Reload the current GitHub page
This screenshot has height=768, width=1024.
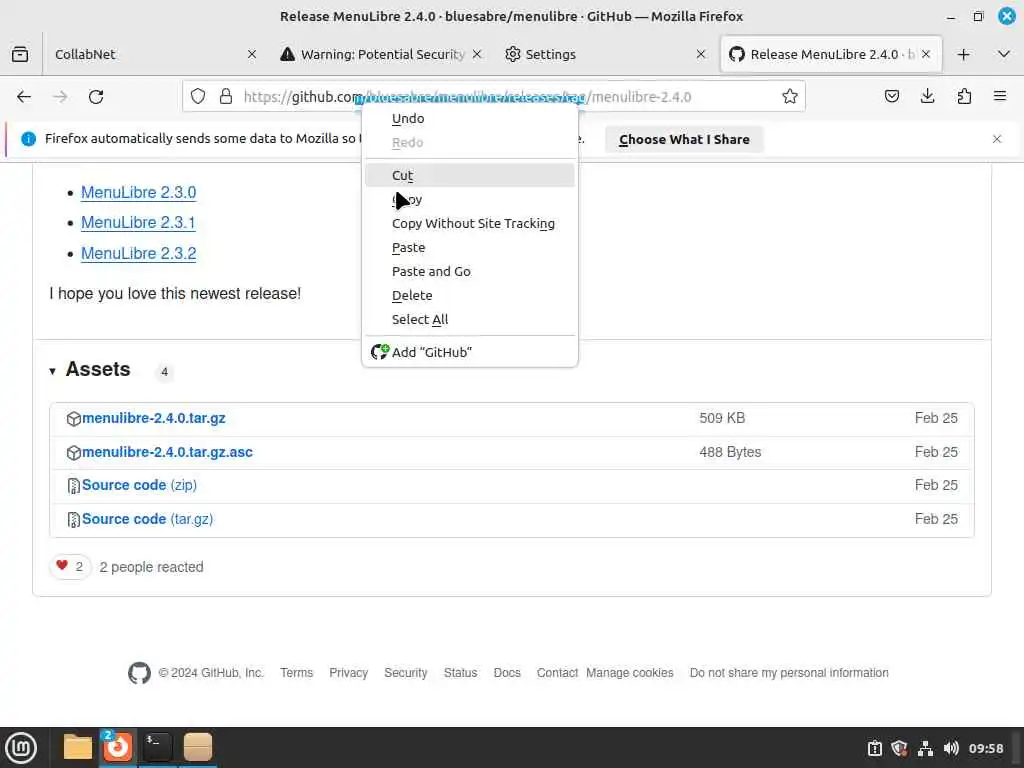(x=96, y=97)
